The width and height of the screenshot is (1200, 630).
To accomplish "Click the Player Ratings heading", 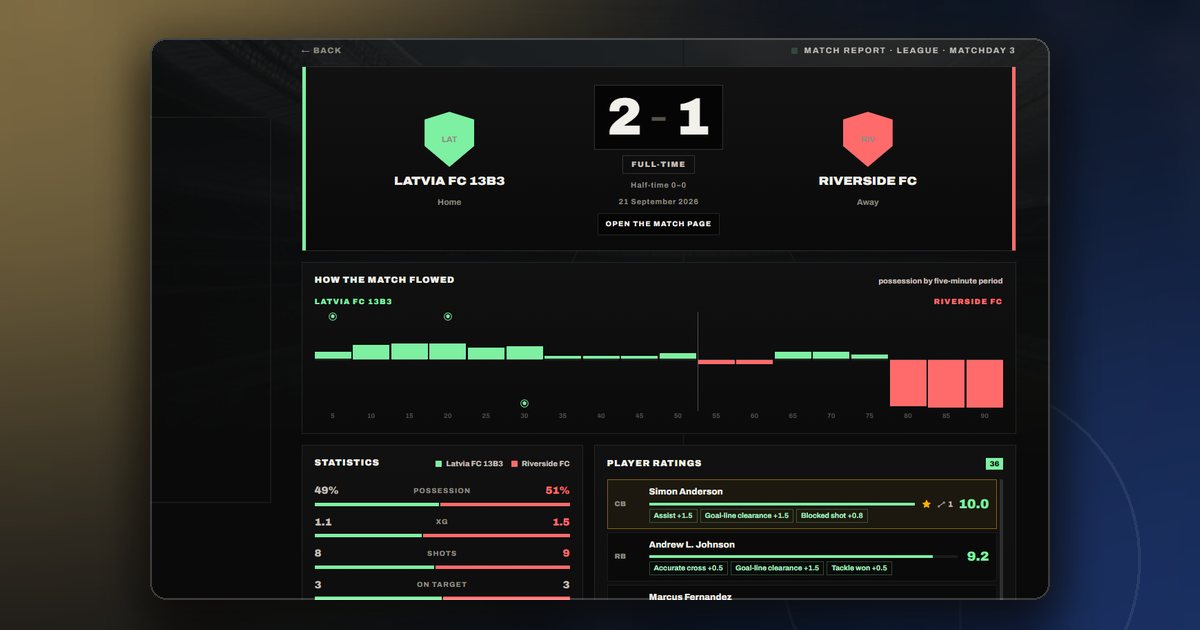I will pyautogui.click(x=654, y=463).
